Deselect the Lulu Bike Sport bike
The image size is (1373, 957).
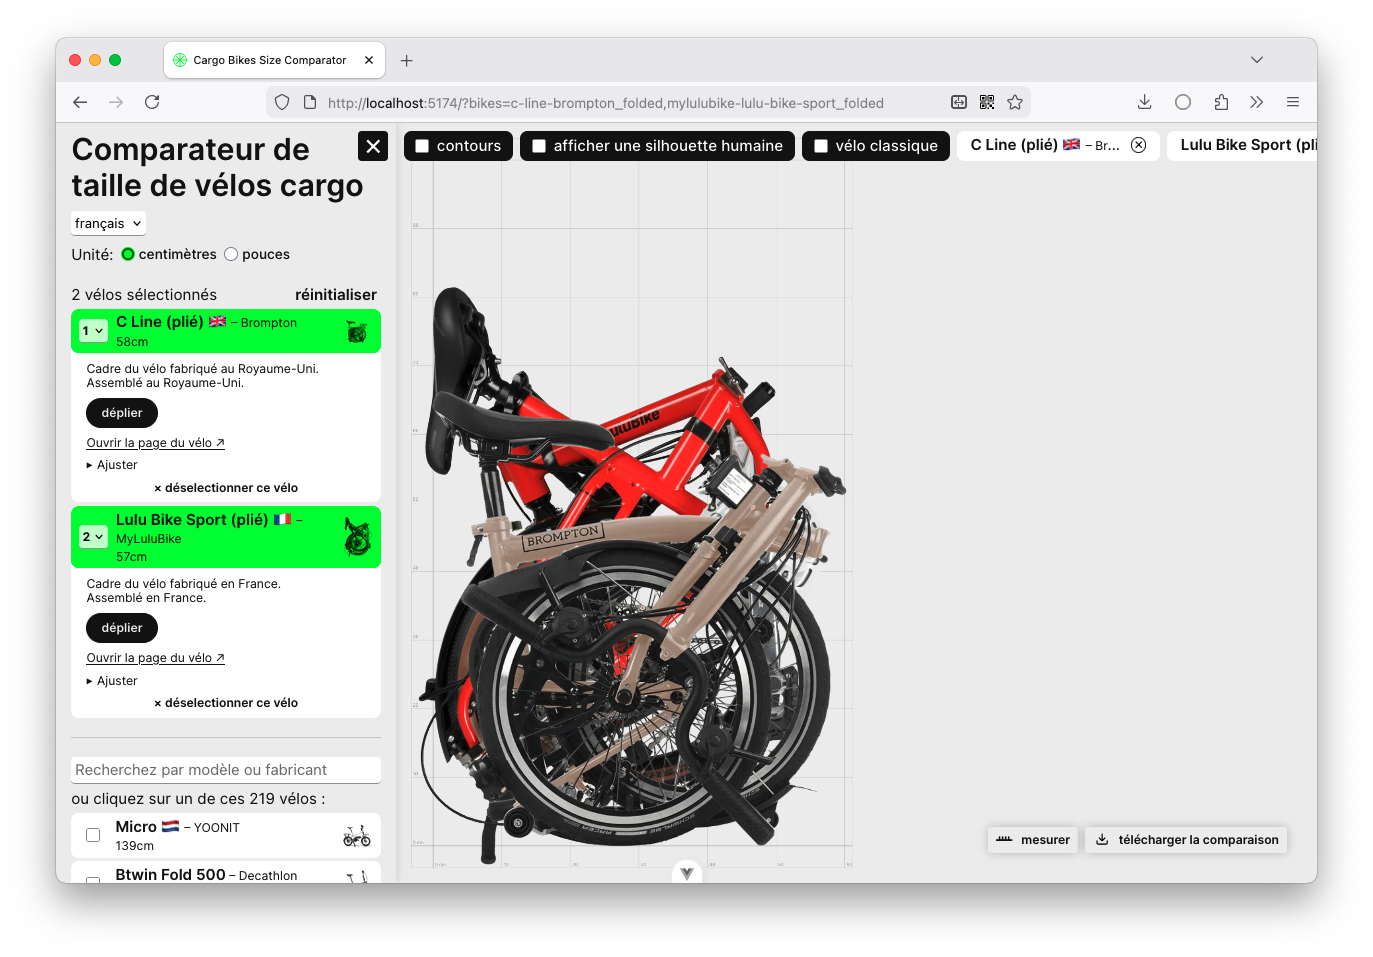click(226, 703)
